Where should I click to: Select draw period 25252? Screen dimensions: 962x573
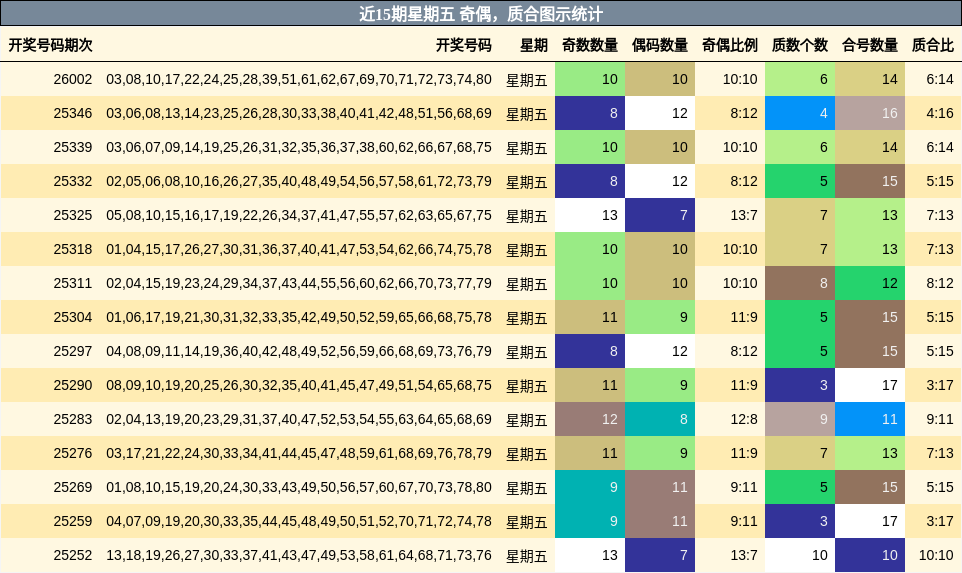(72, 555)
